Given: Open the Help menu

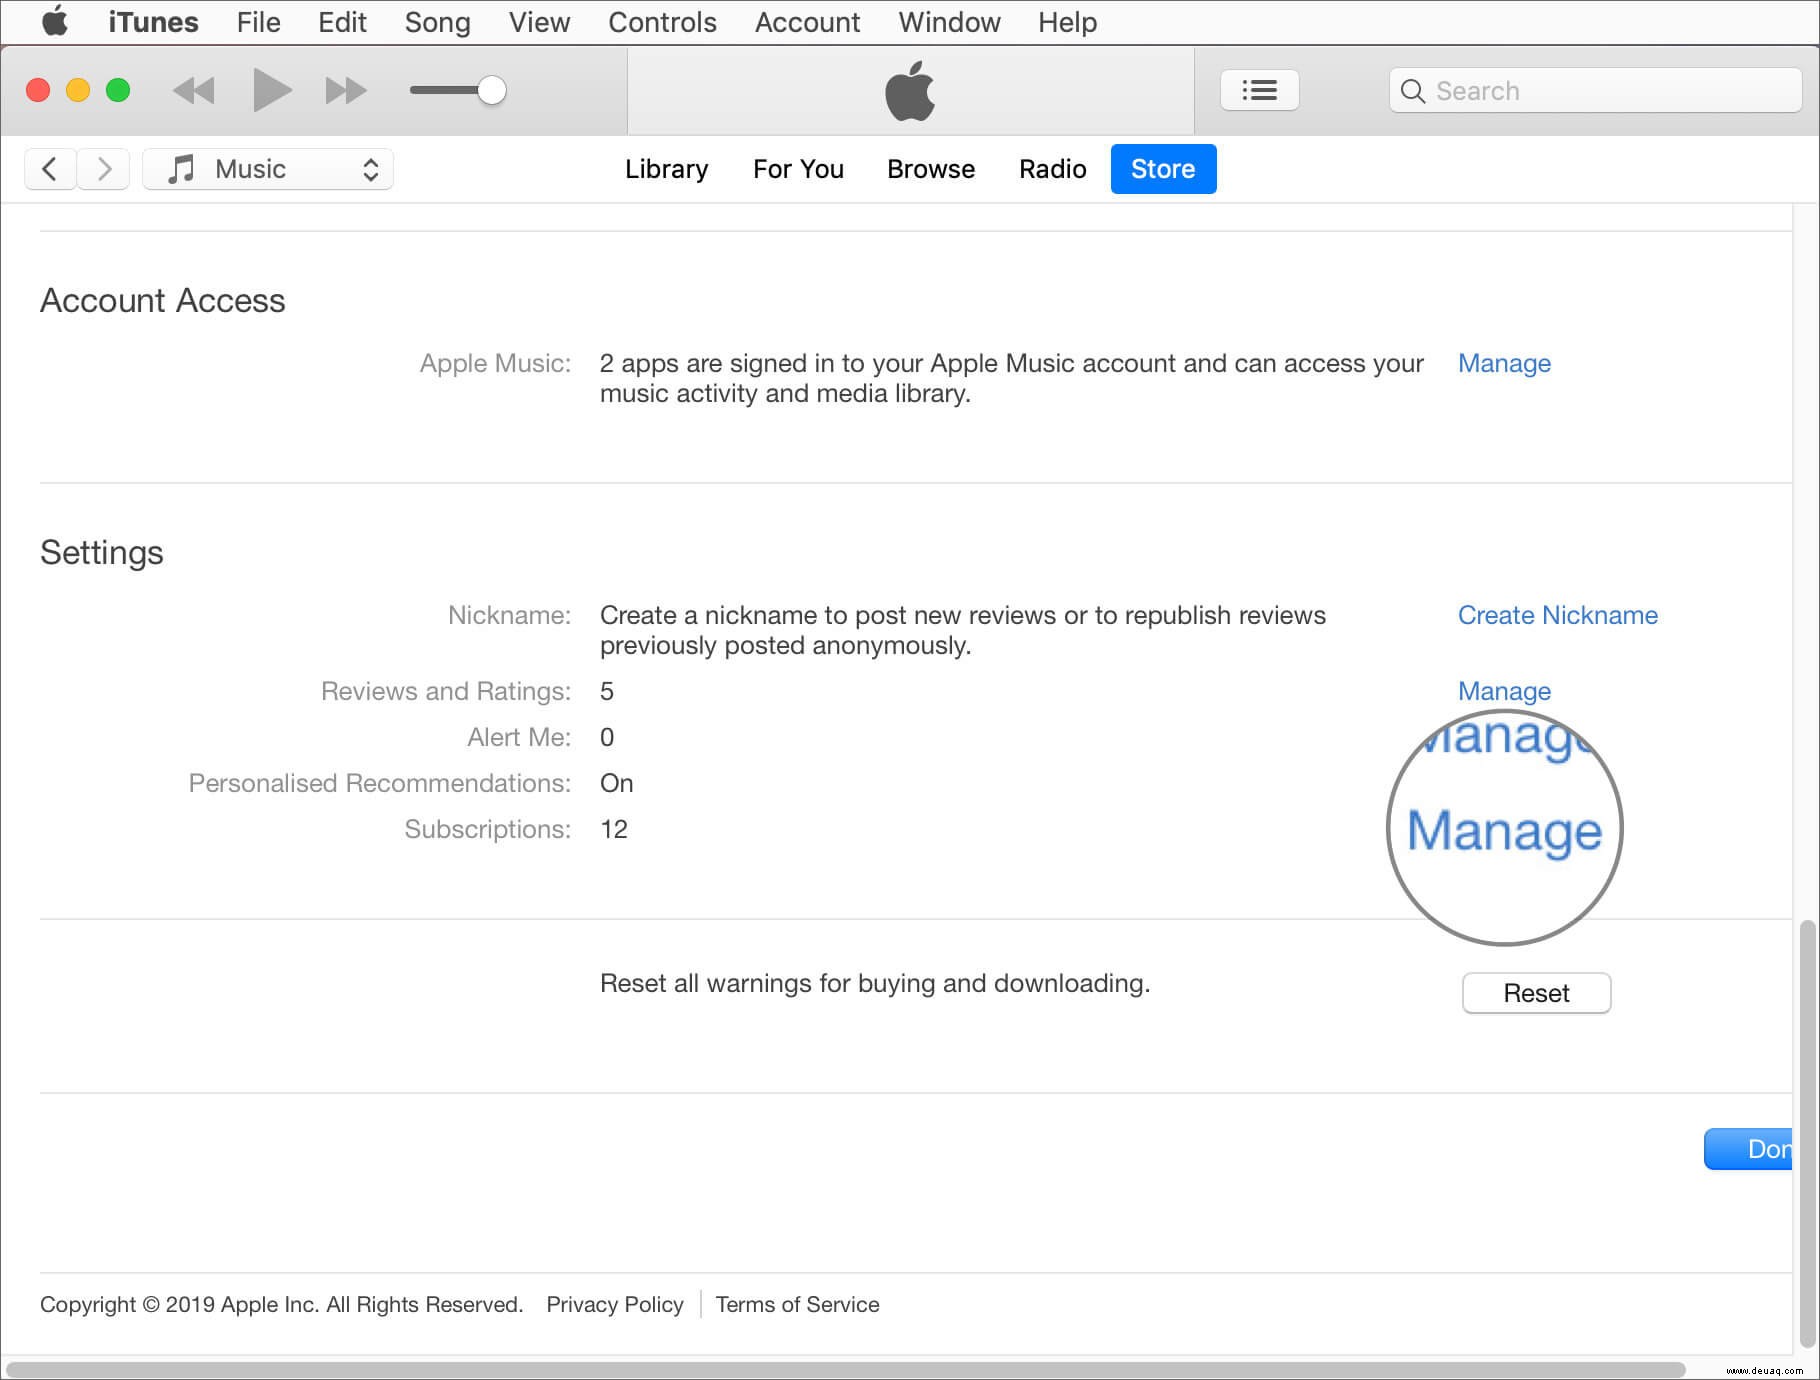Looking at the screenshot, I should [1067, 22].
